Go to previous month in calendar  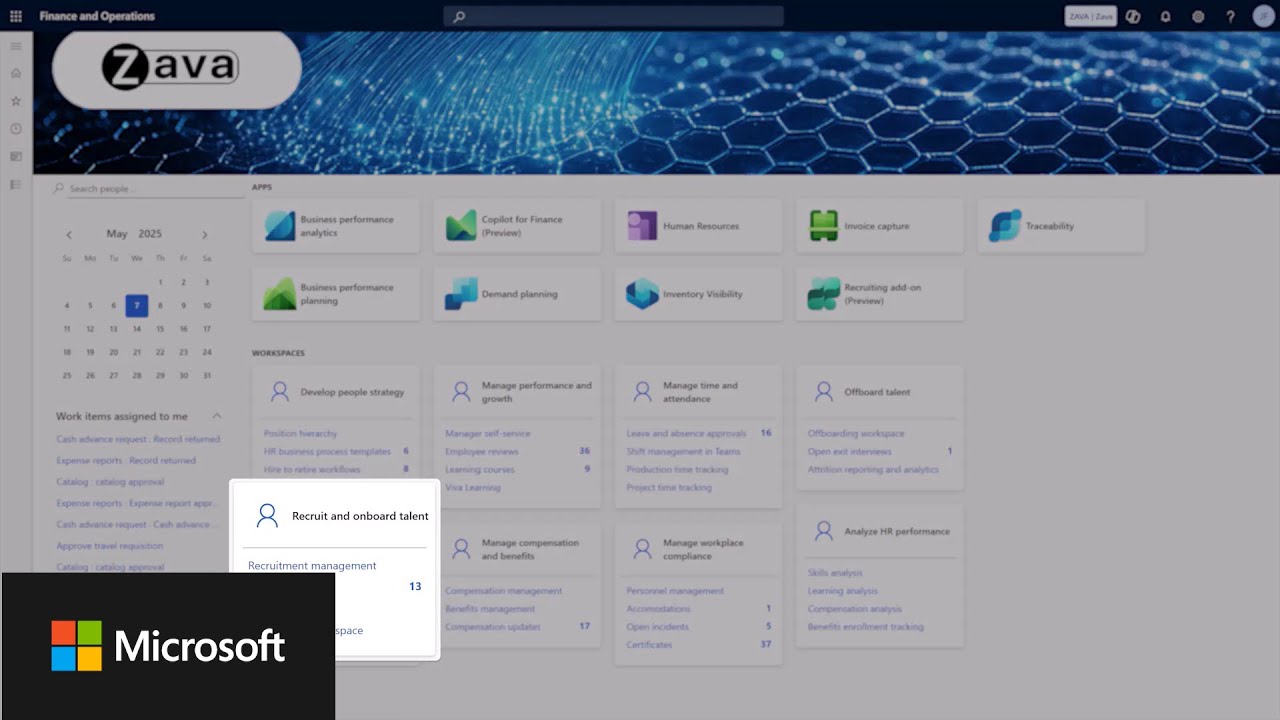pos(69,235)
